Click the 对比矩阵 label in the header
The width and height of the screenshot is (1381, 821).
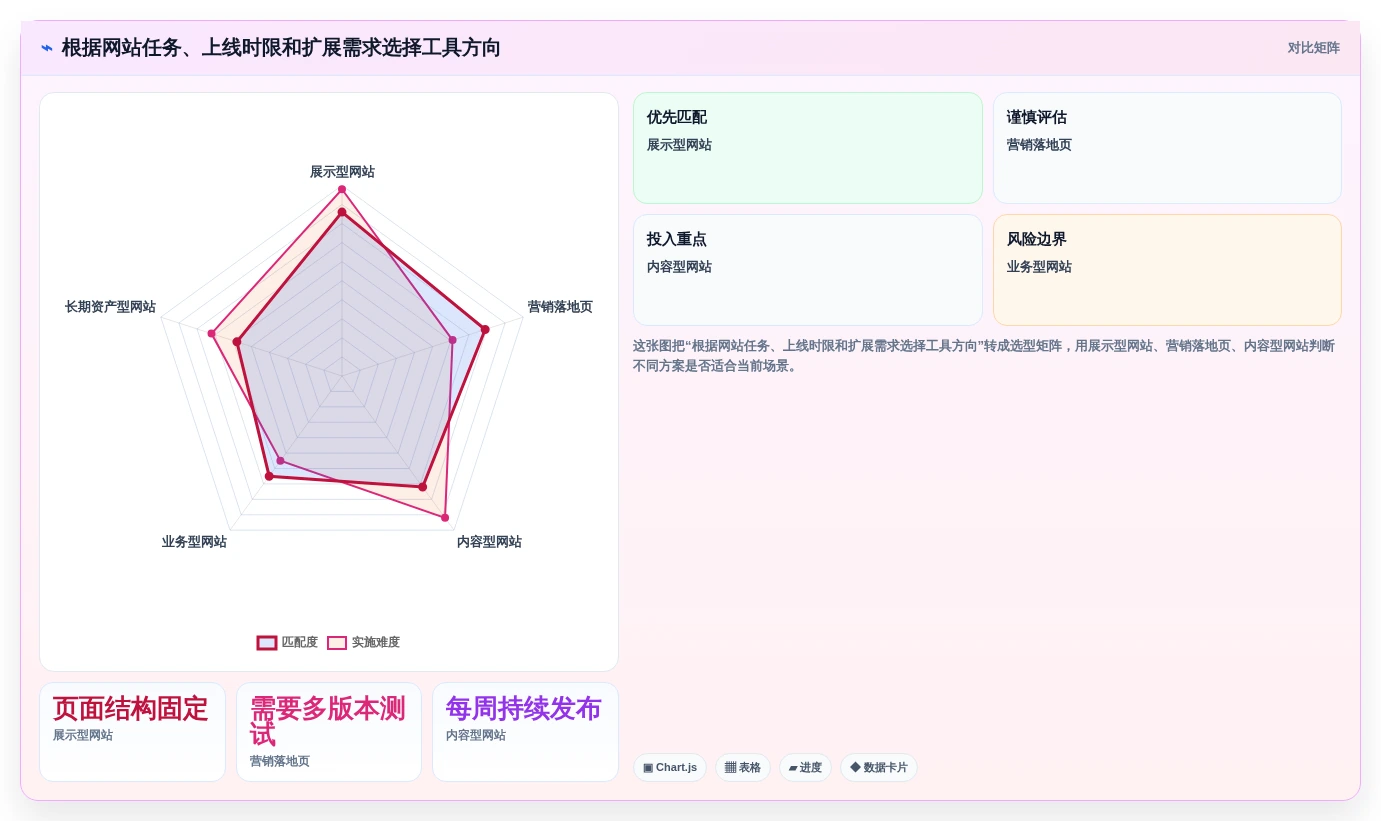pos(1313,48)
